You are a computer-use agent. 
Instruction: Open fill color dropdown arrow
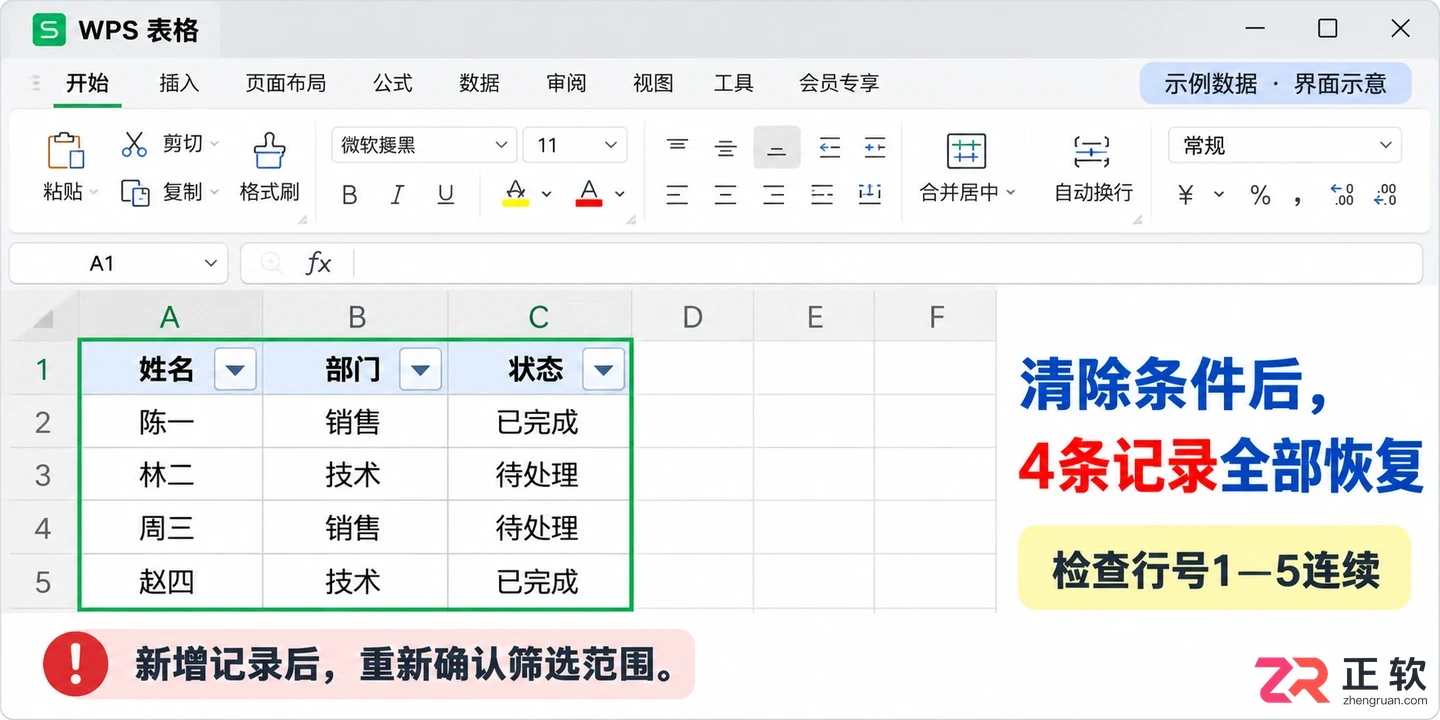pyautogui.click(x=546, y=194)
